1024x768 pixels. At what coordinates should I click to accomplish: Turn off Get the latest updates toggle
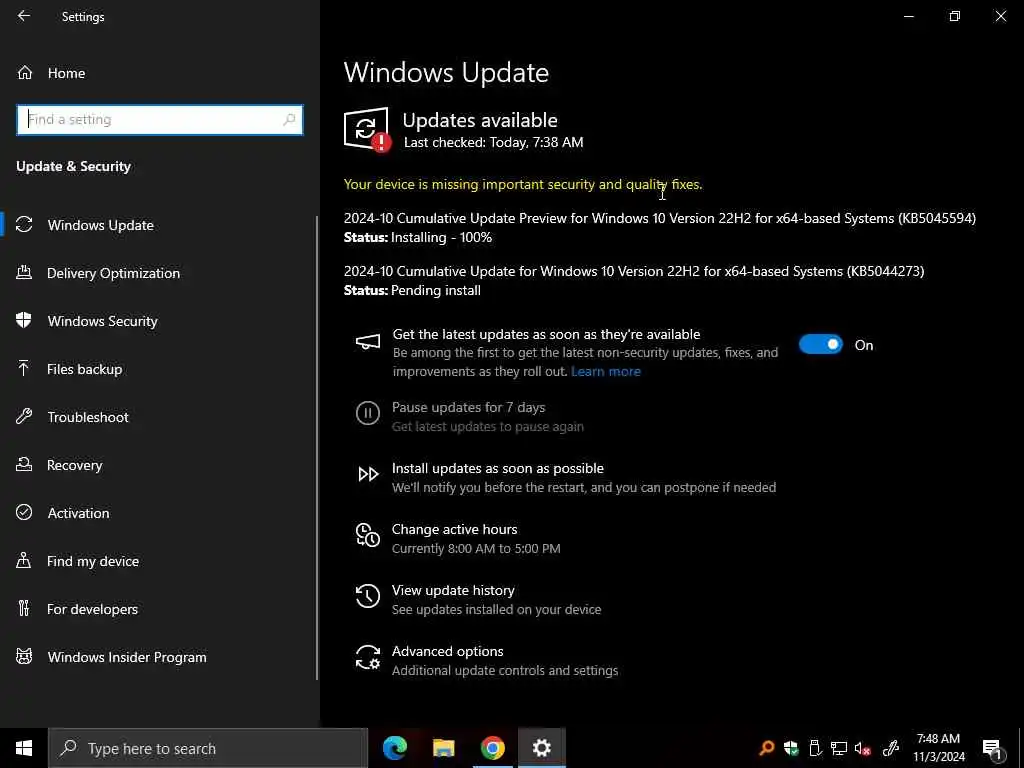click(x=821, y=344)
